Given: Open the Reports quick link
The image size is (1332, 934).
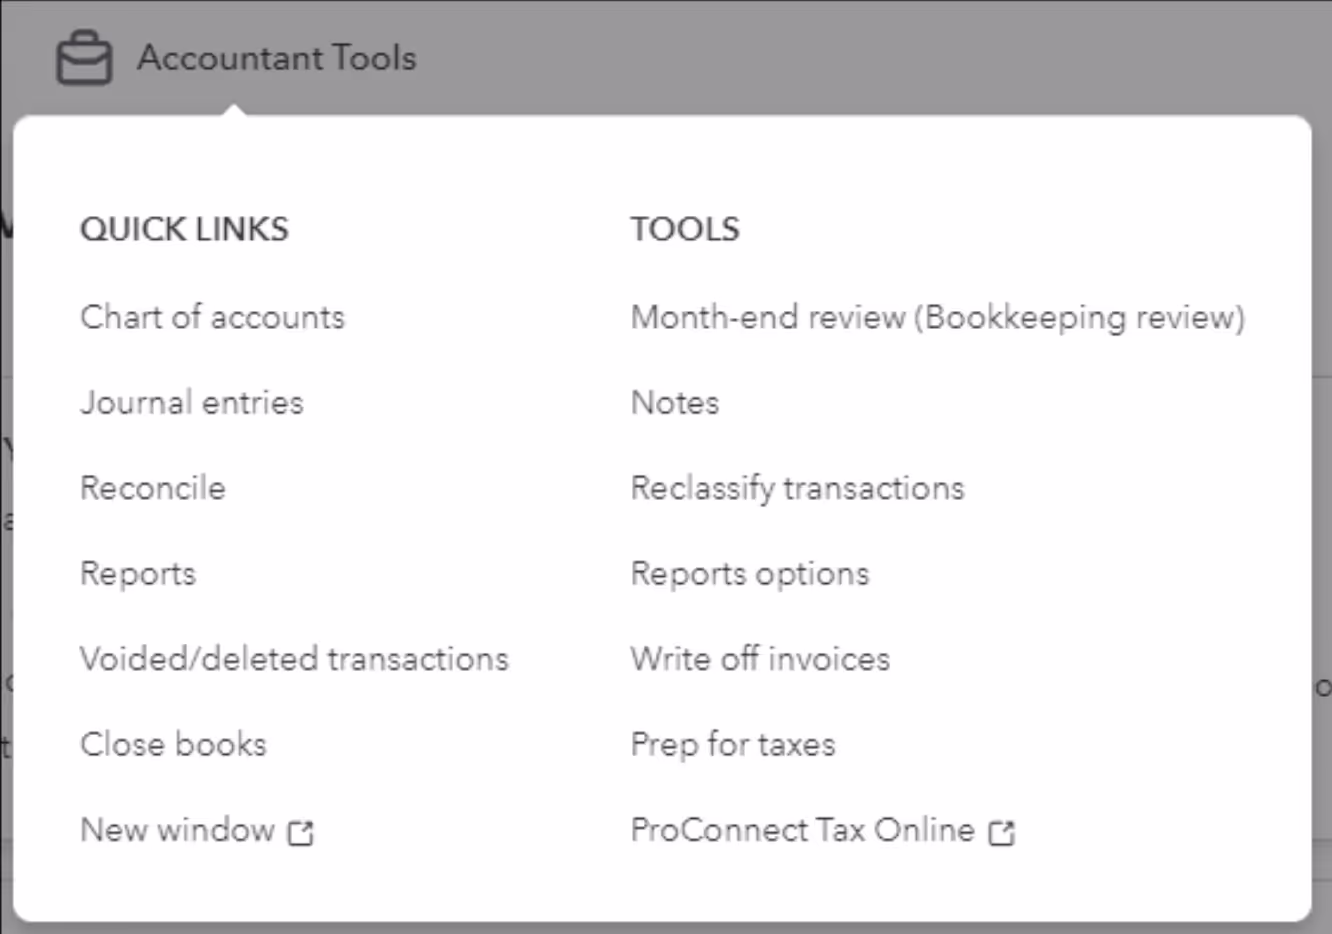Looking at the screenshot, I should click(x=138, y=574).
